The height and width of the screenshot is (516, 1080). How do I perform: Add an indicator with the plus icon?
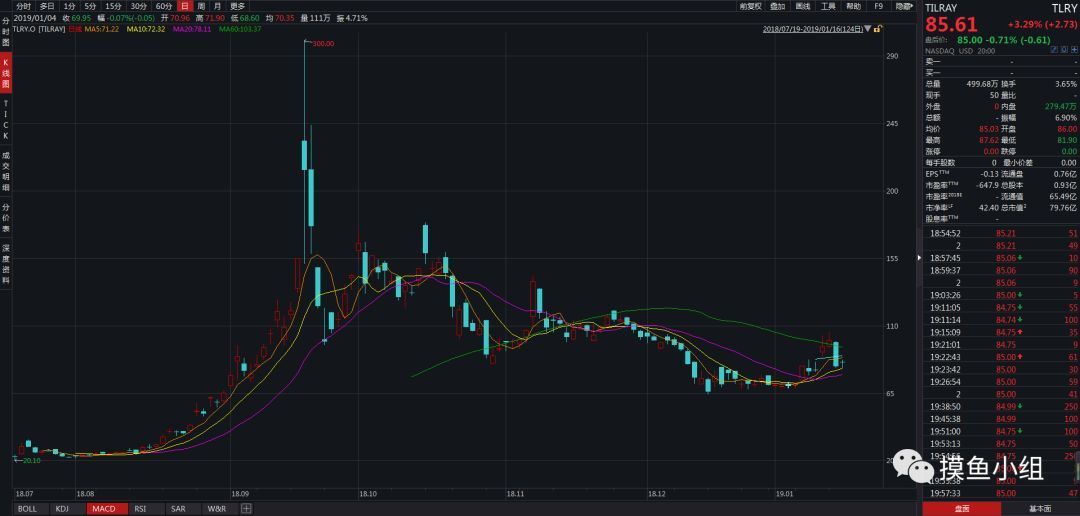246,509
